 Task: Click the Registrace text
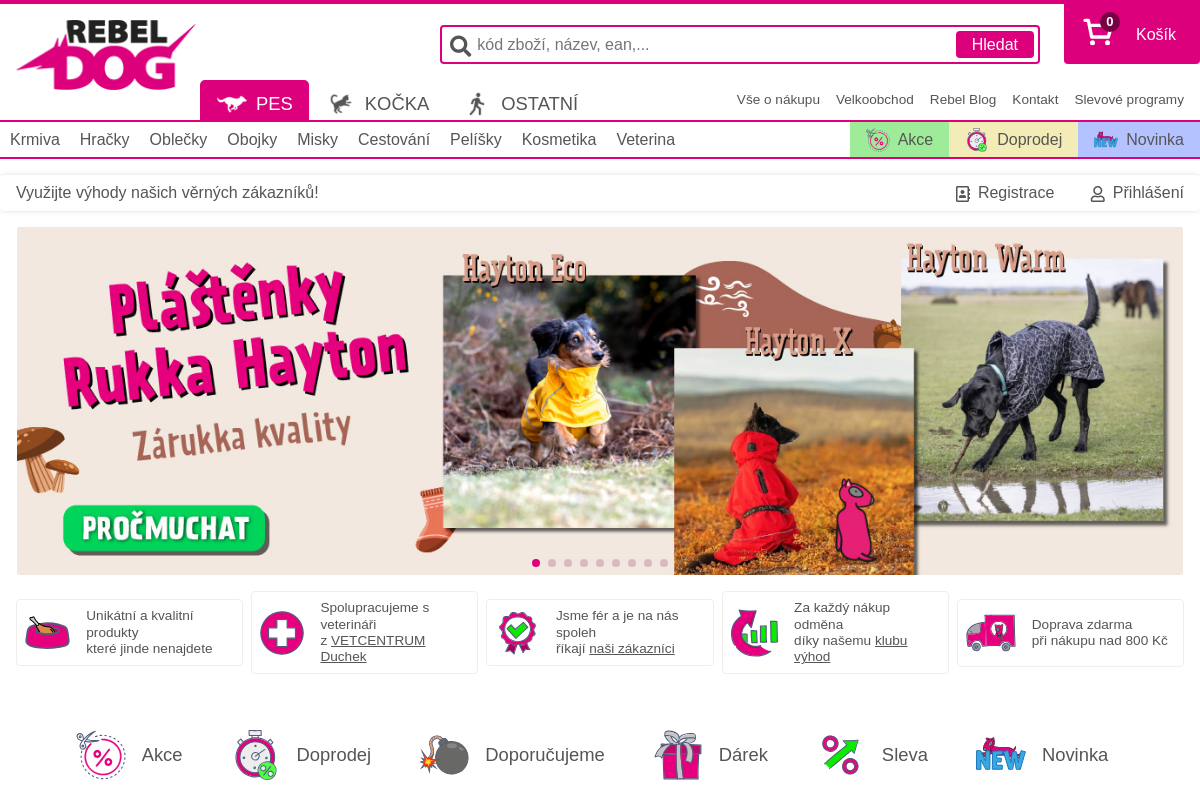click(x=1016, y=193)
